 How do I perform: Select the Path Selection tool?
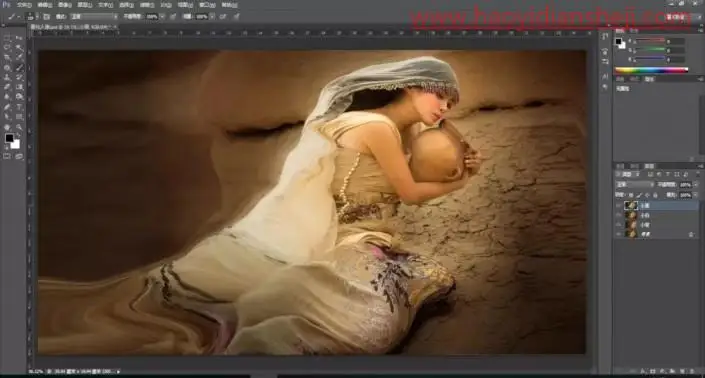coord(7,117)
